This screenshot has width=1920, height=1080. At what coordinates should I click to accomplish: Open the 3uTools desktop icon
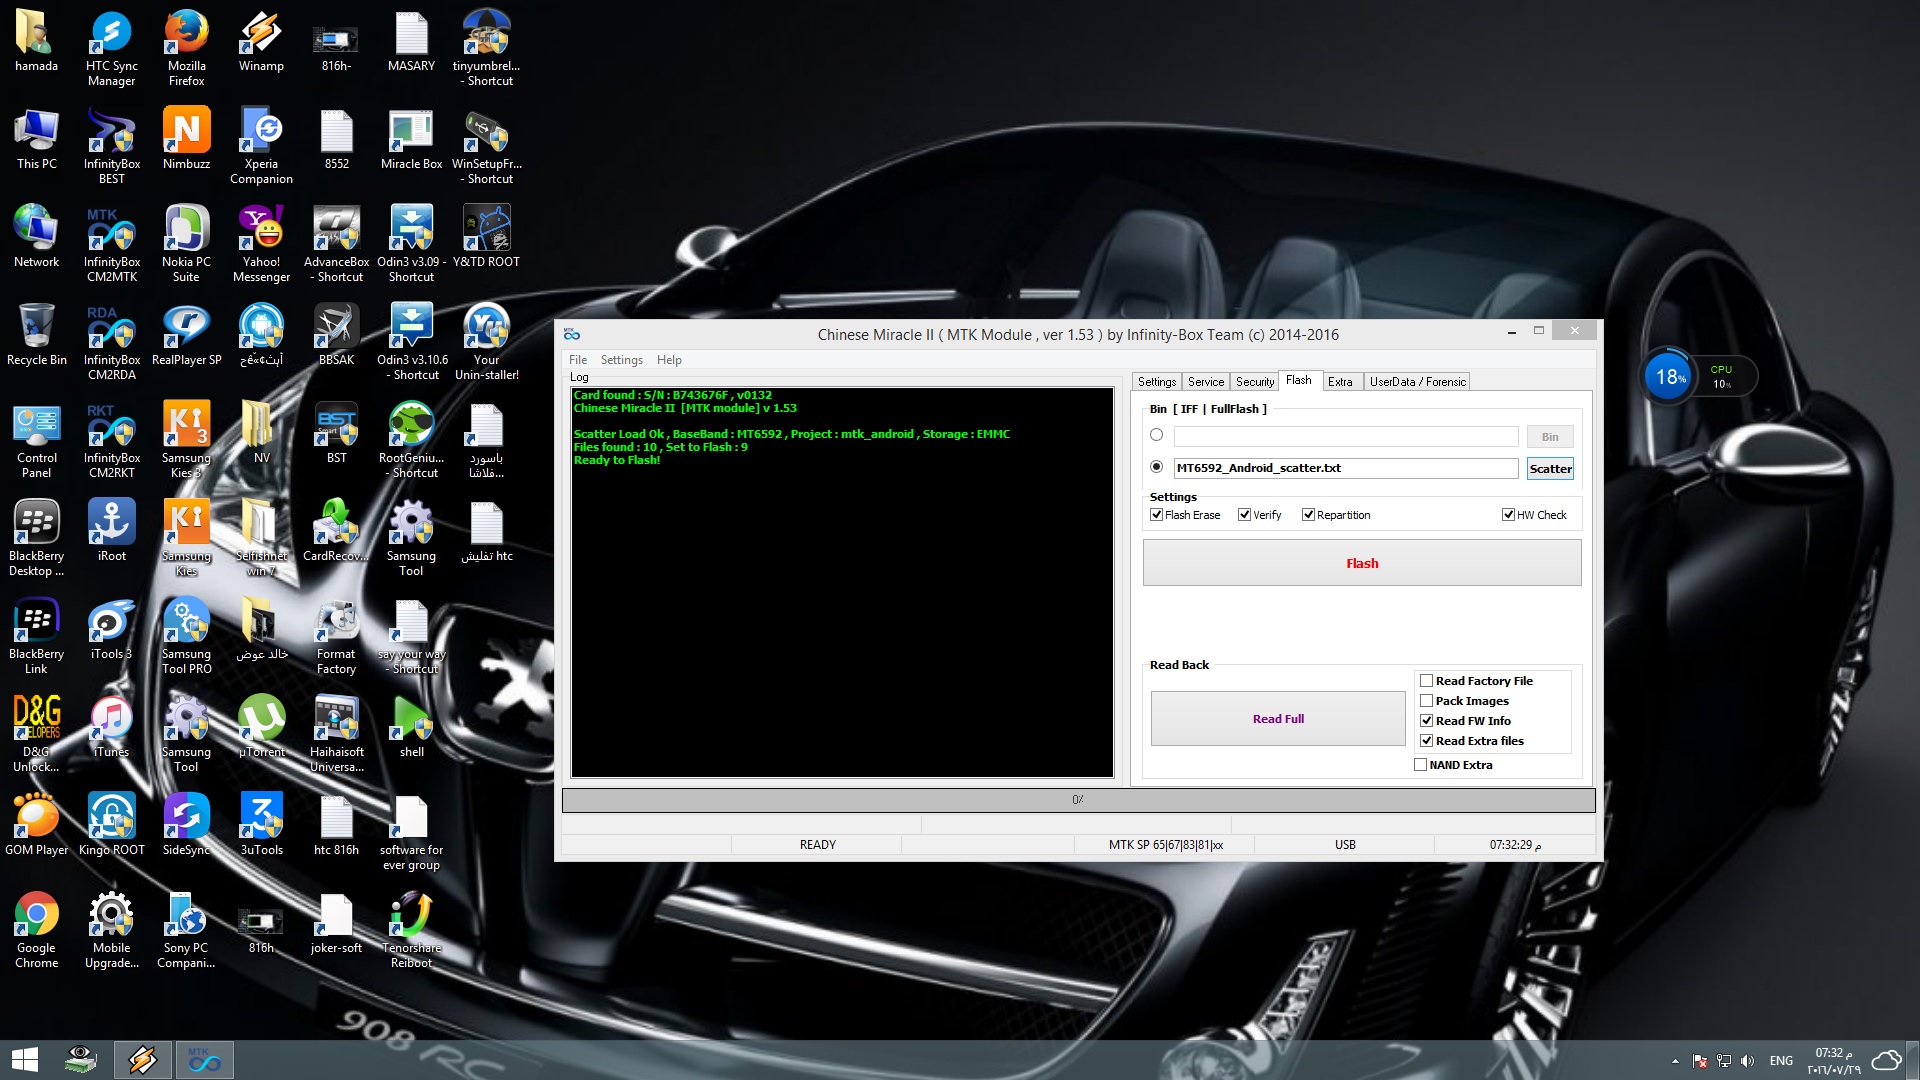261,826
